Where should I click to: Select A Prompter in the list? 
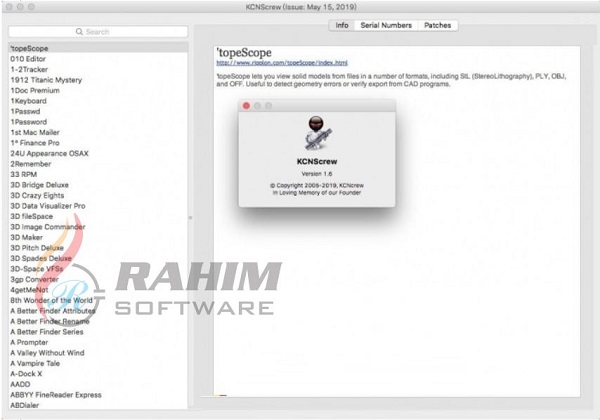coord(98,342)
